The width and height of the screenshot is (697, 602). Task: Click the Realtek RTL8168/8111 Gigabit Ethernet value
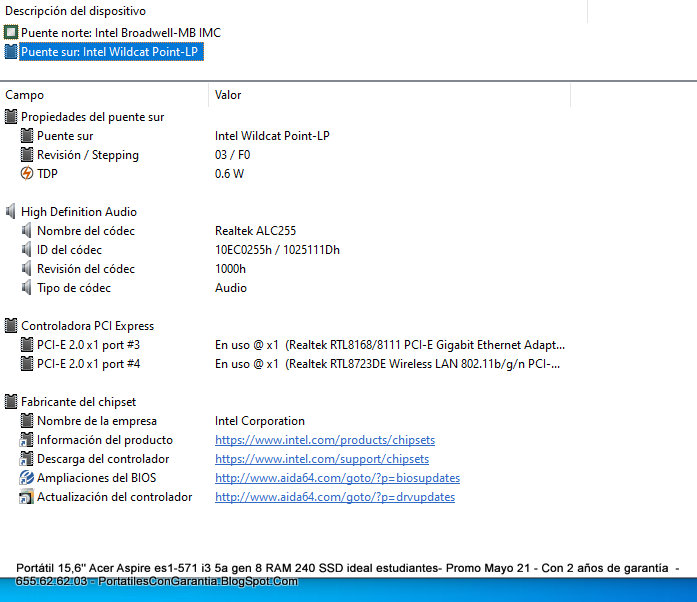pyautogui.click(x=390, y=345)
